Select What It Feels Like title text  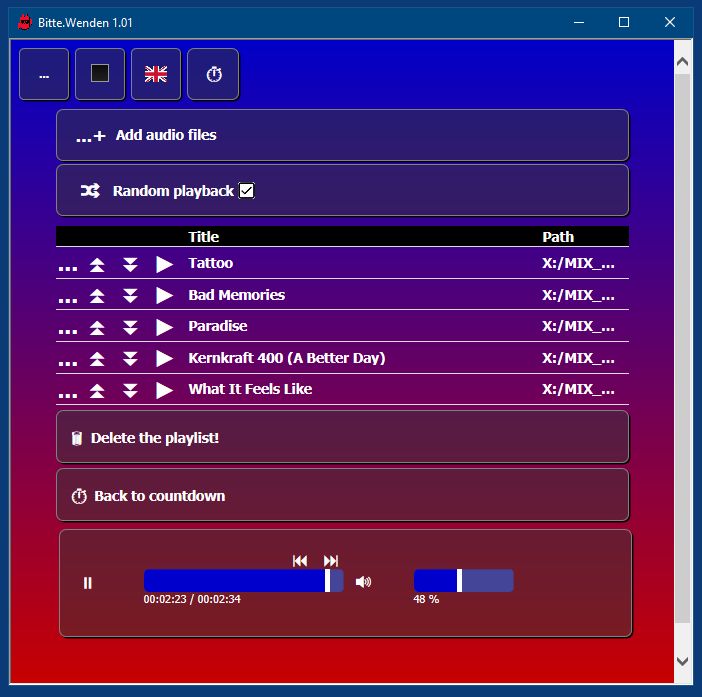click(x=250, y=389)
